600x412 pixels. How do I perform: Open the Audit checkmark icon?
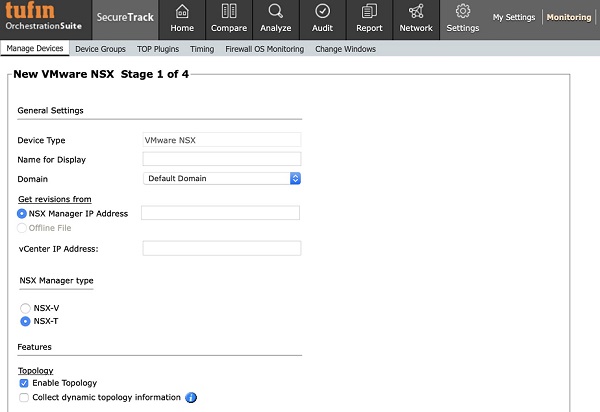[x=323, y=12]
